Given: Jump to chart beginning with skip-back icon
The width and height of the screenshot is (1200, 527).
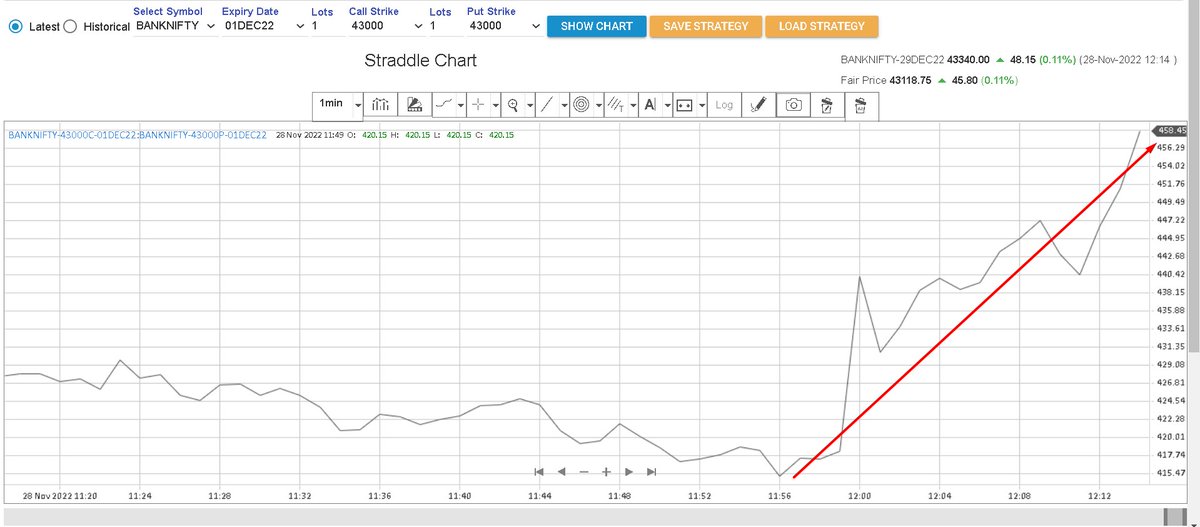Looking at the screenshot, I should [x=538, y=471].
